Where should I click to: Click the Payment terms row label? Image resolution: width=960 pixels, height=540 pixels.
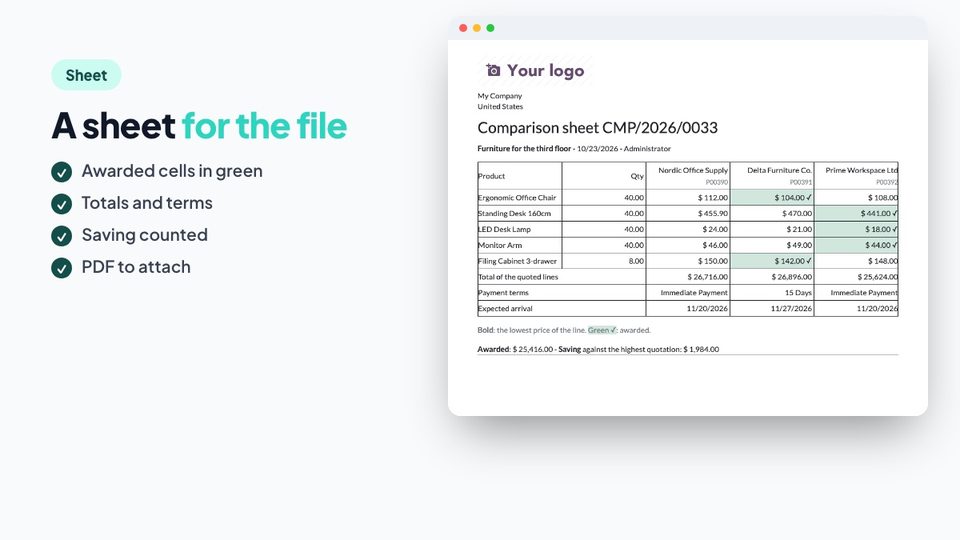(503, 293)
